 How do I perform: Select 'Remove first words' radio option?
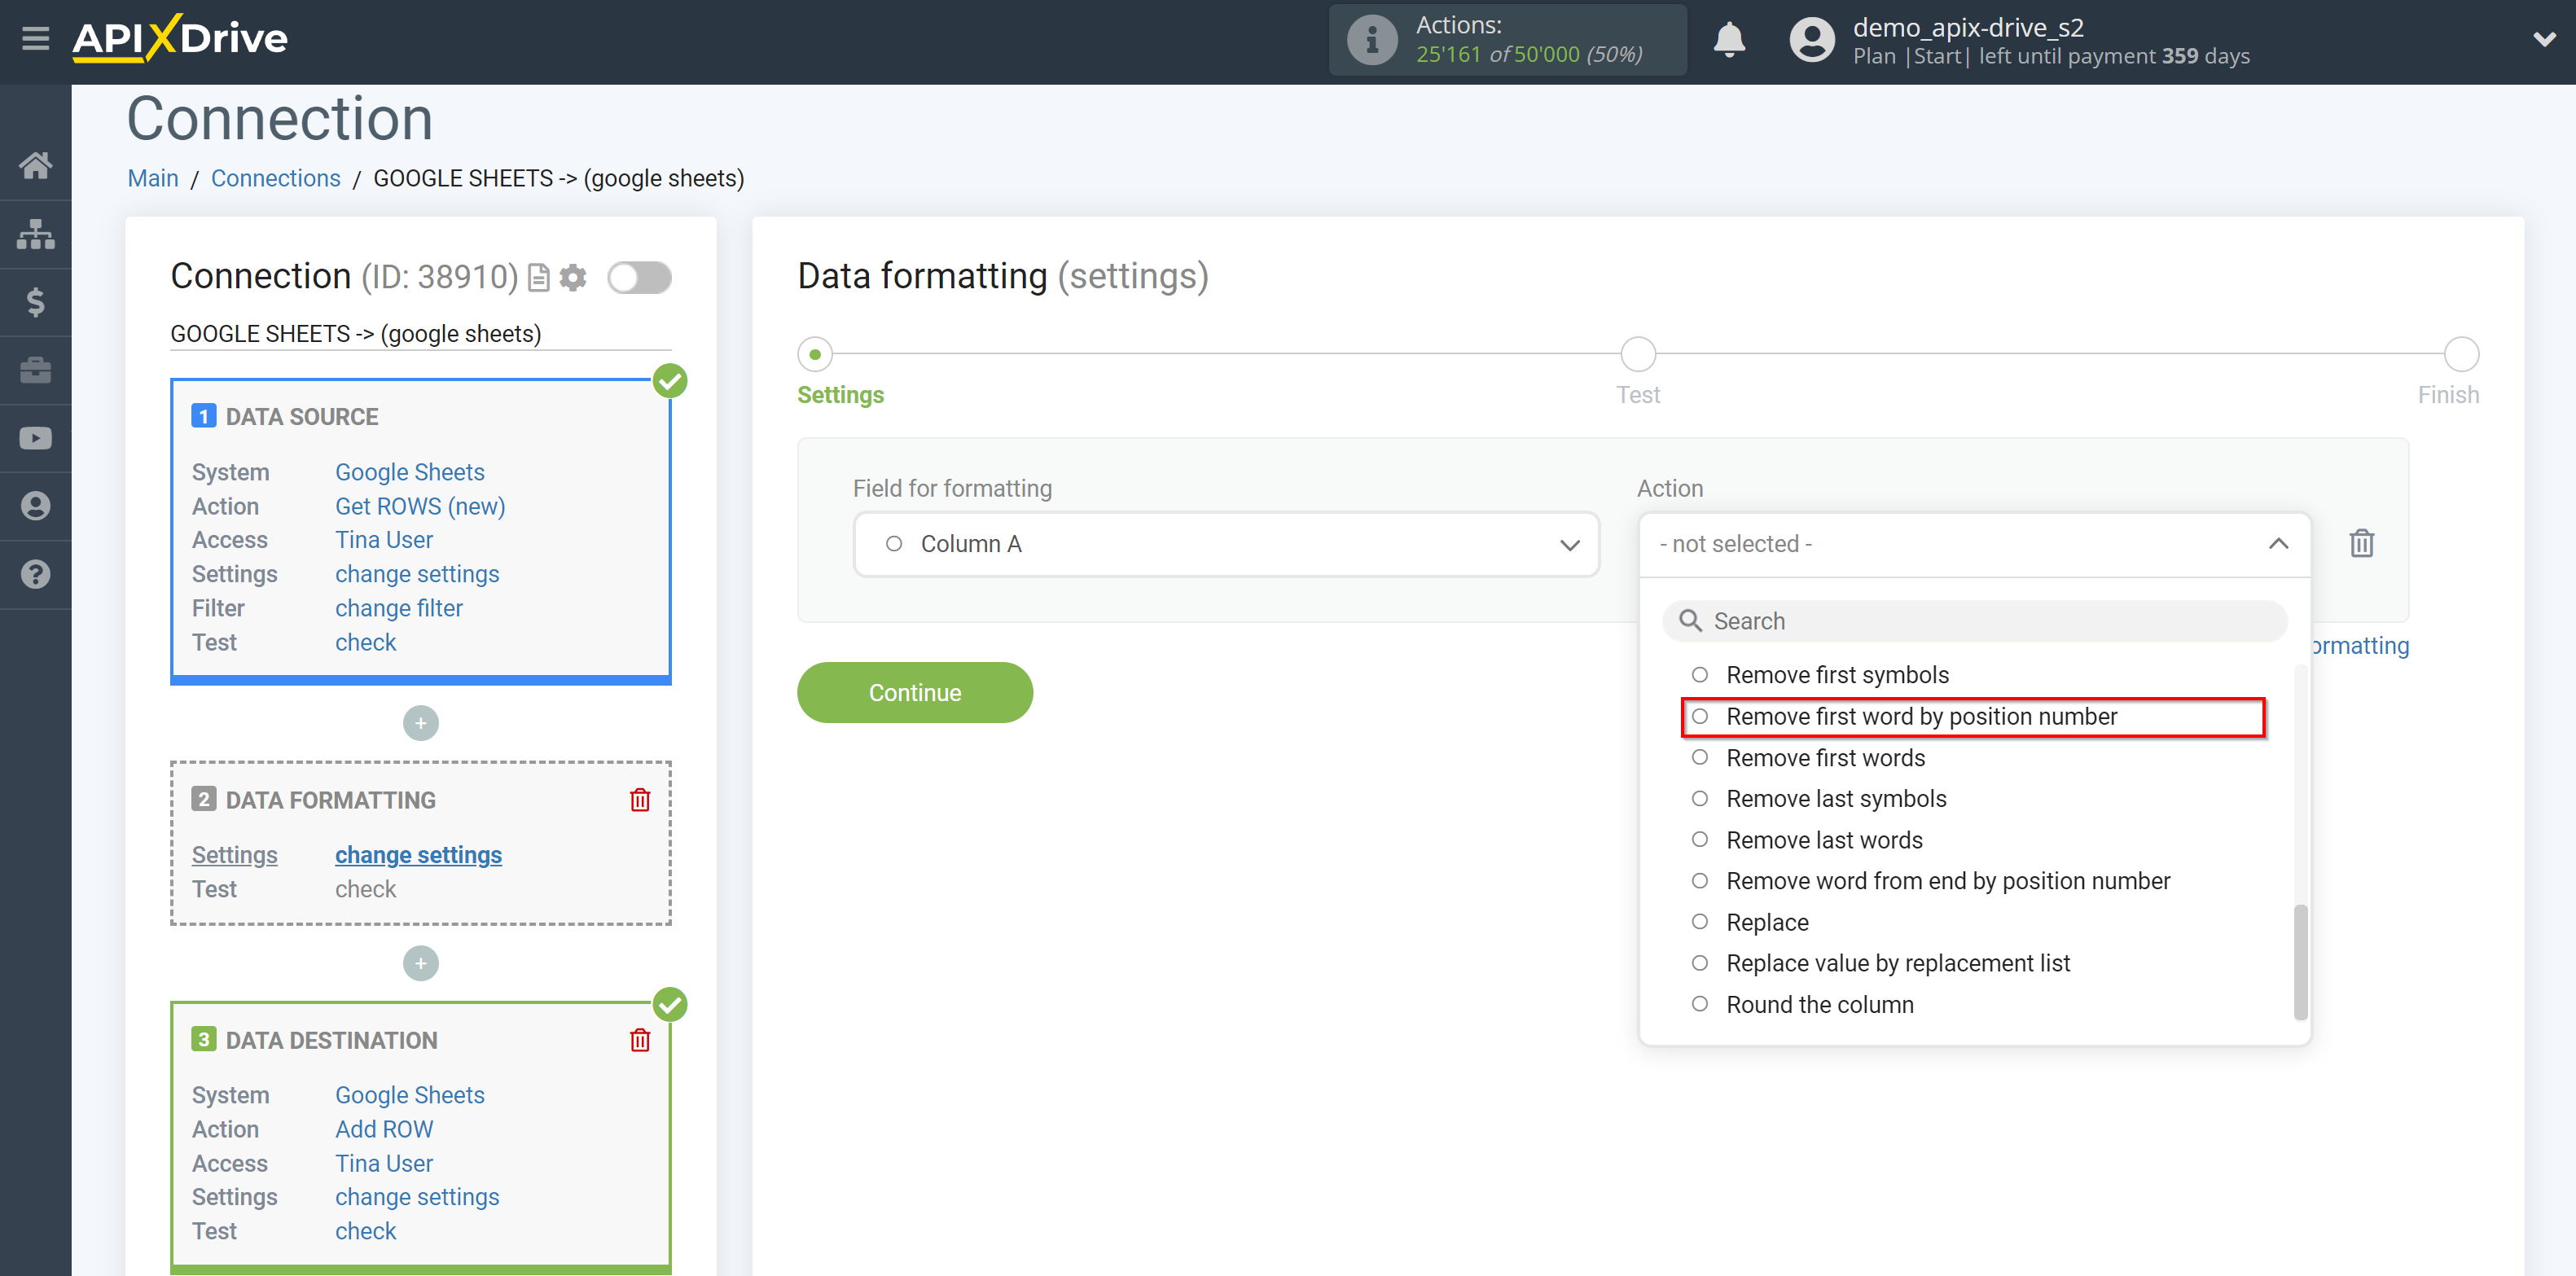tap(1702, 757)
